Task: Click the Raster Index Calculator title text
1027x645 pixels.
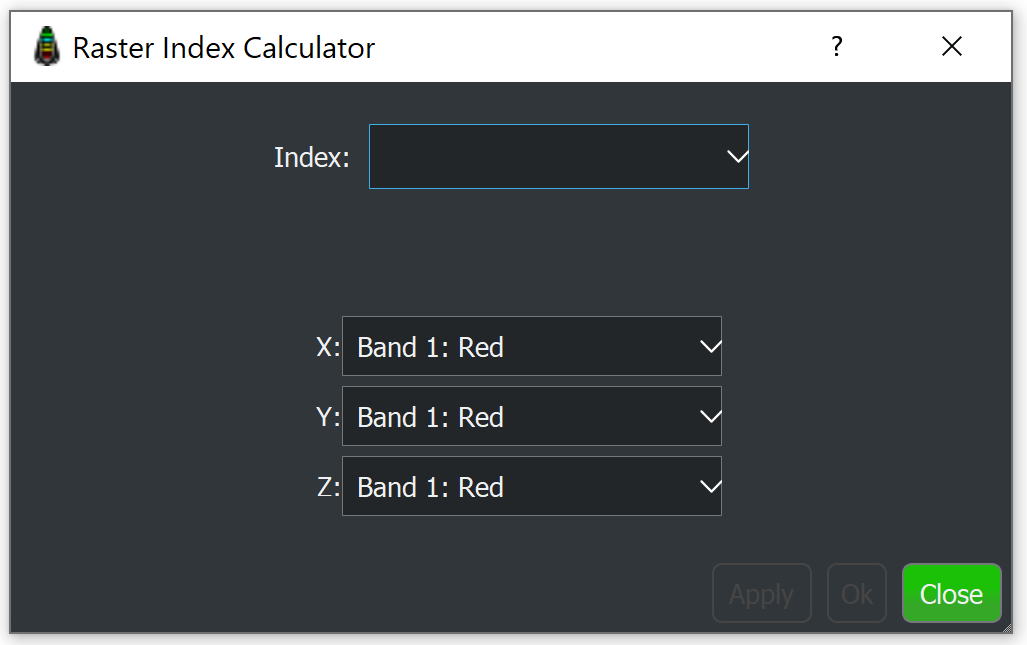Action: pyautogui.click(x=224, y=47)
